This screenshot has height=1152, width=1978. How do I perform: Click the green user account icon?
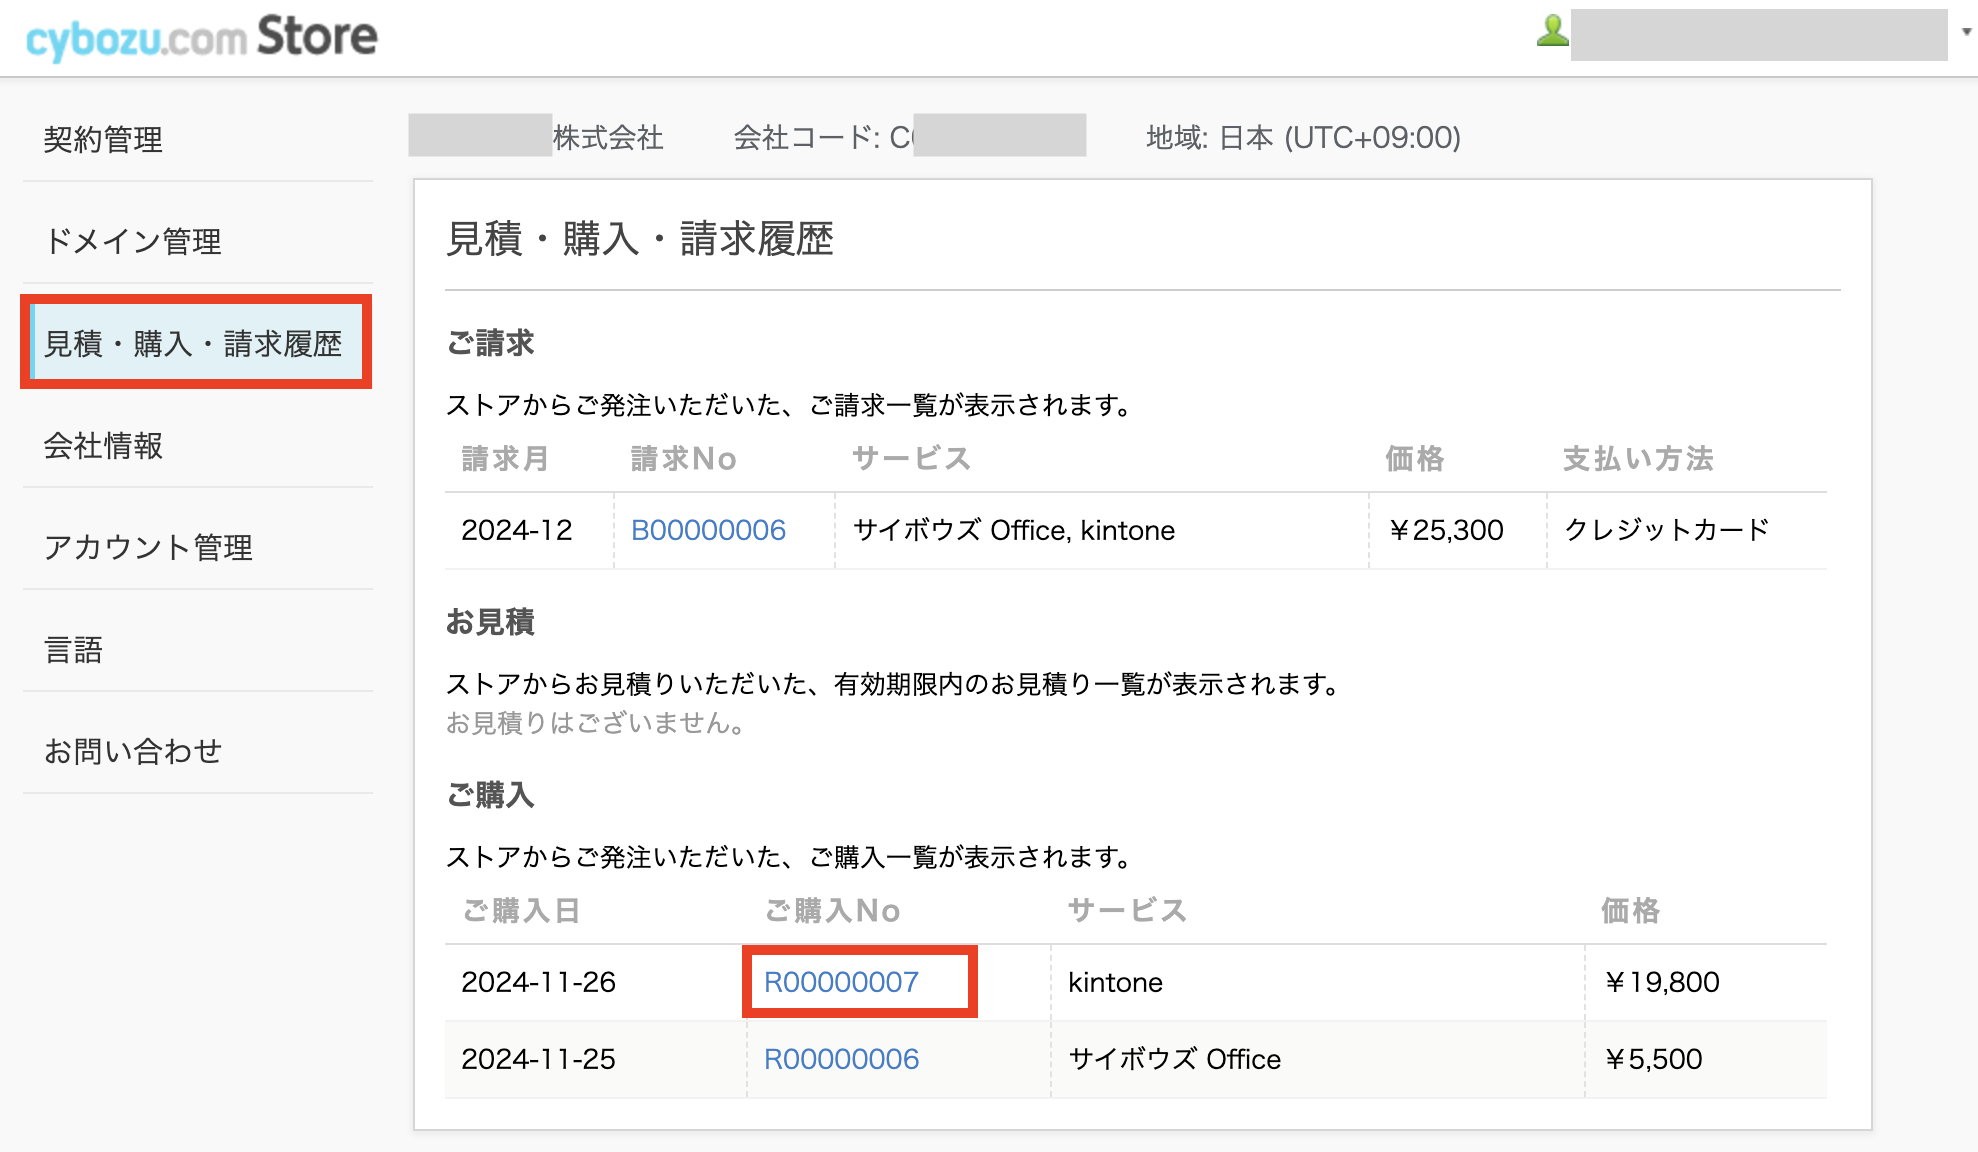click(x=1552, y=31)
